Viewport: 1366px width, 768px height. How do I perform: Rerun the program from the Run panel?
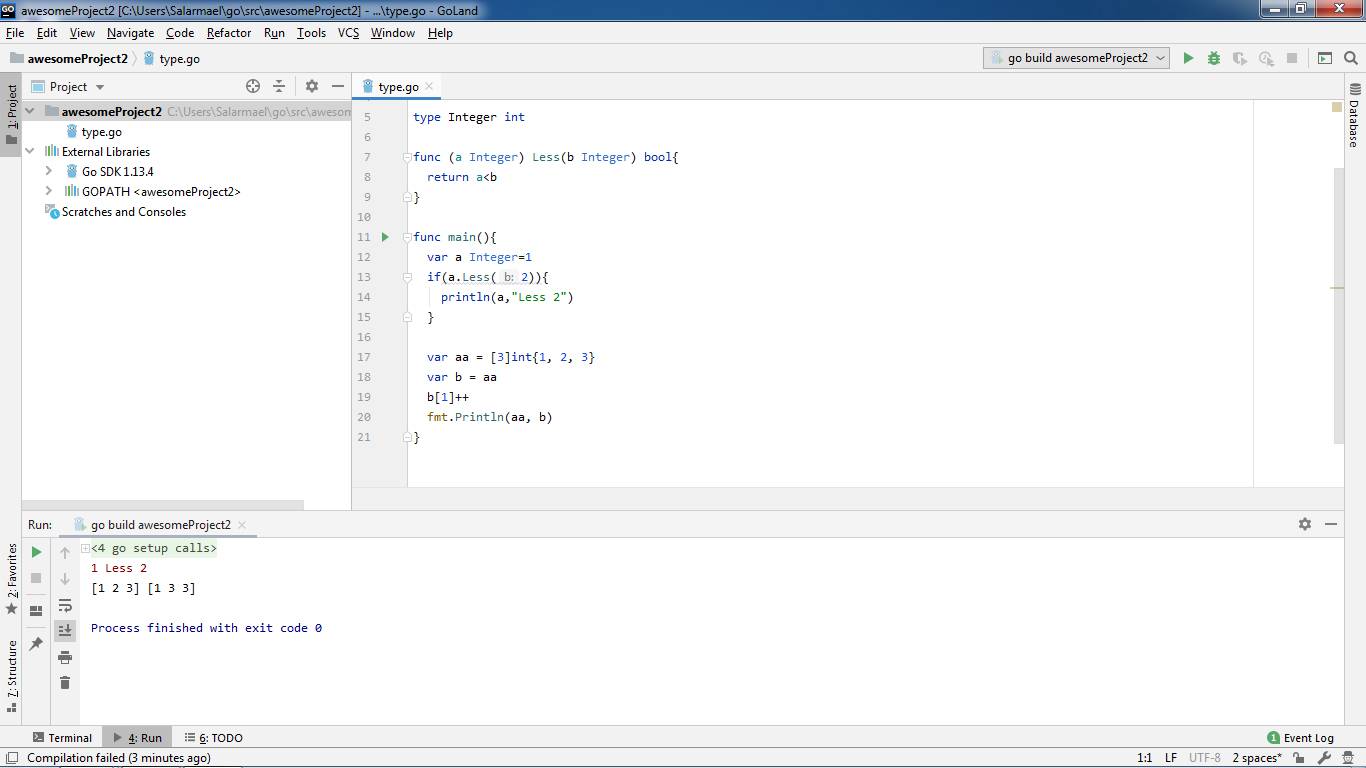point(36,552)
